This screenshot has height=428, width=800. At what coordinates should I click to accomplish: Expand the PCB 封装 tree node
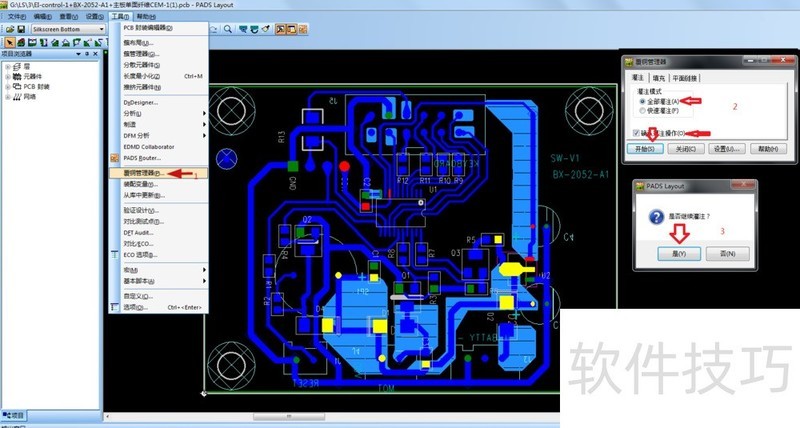[x=8, y=87]
